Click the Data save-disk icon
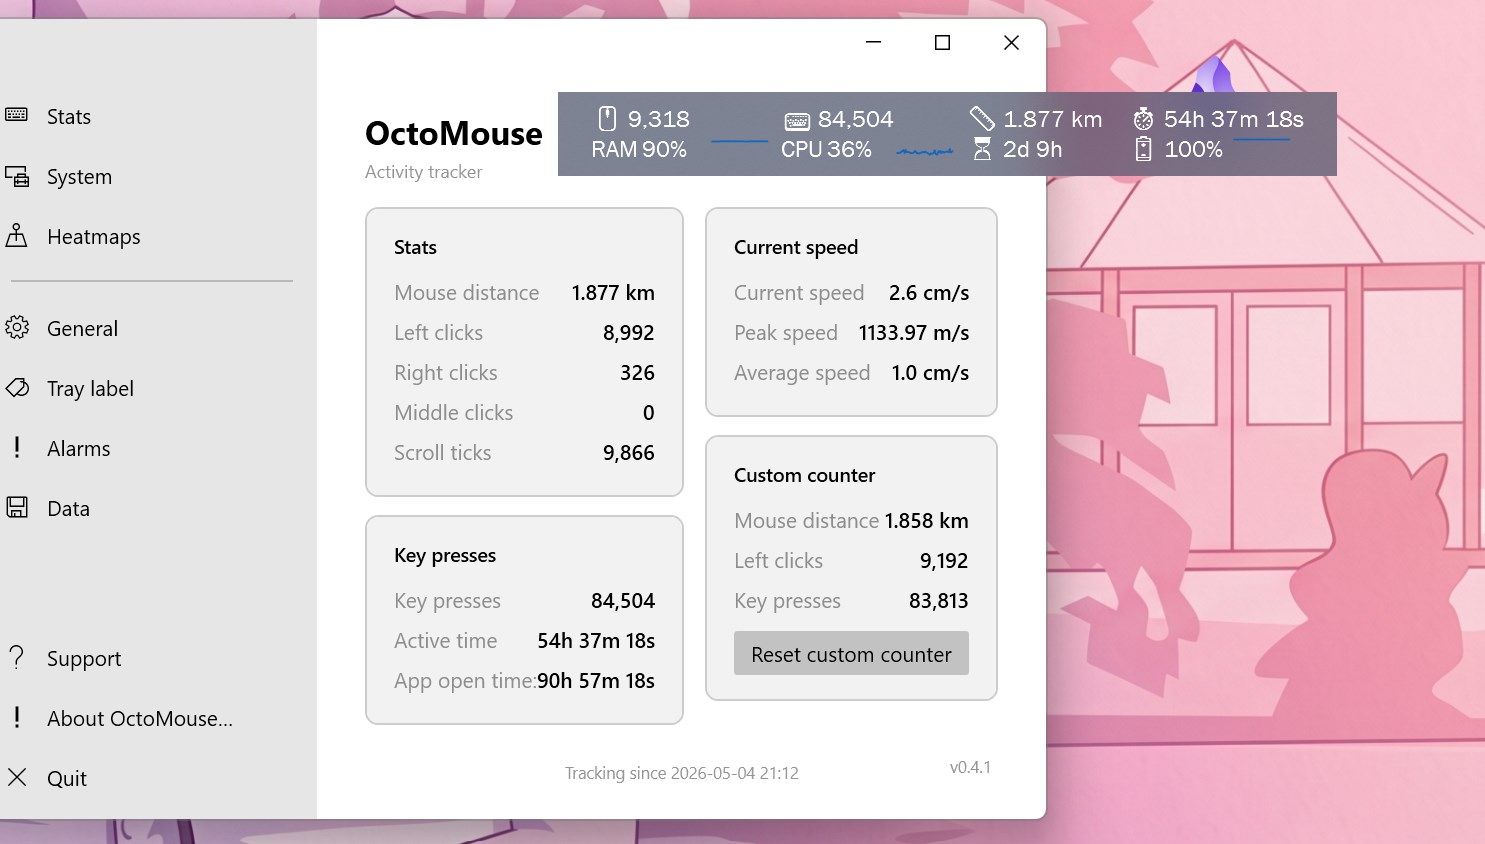Viewport: 1485px width, 844px height. coord(17,507)
